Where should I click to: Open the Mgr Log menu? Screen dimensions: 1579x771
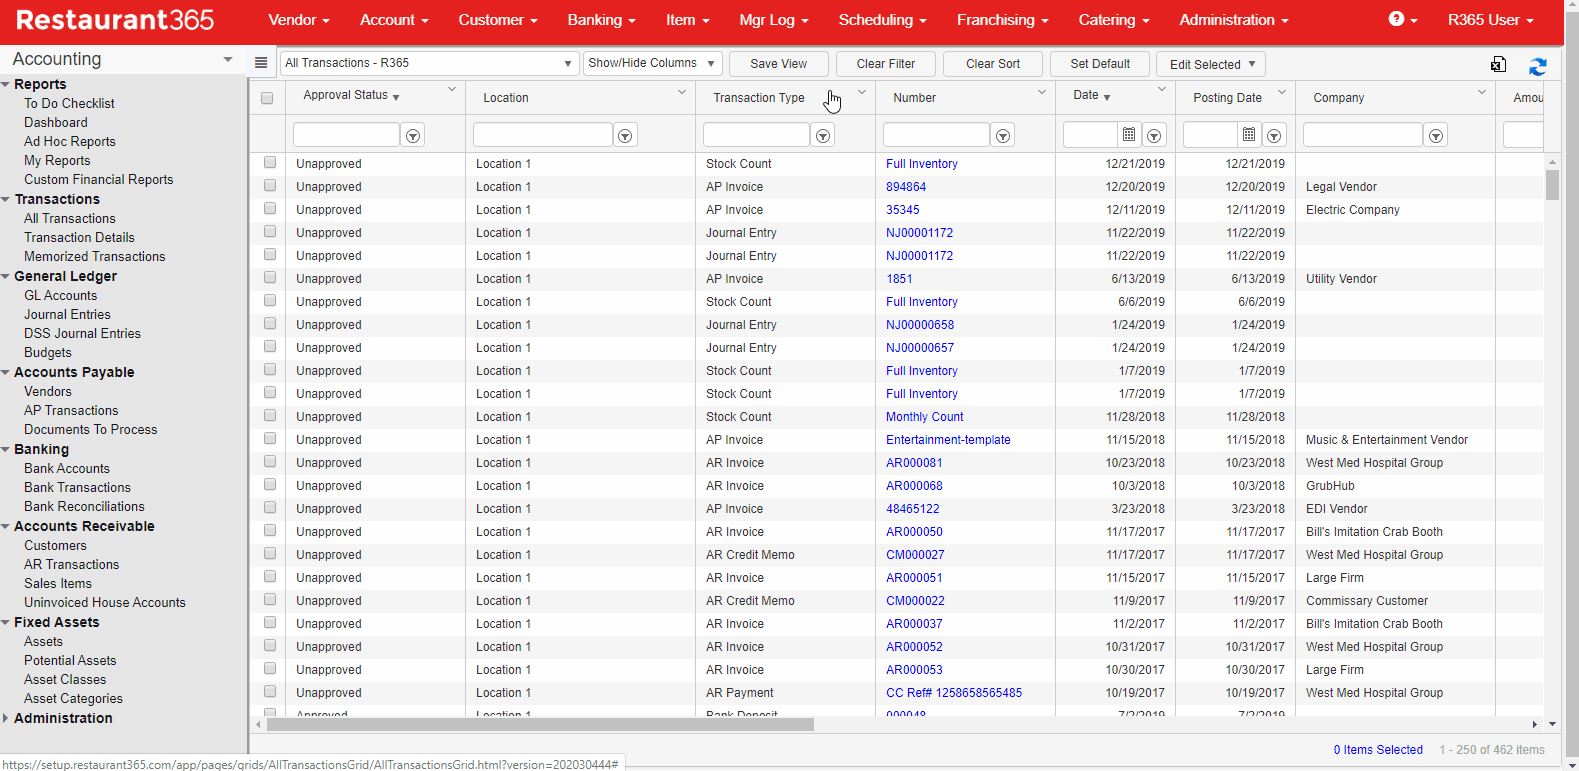pos(774,20)
